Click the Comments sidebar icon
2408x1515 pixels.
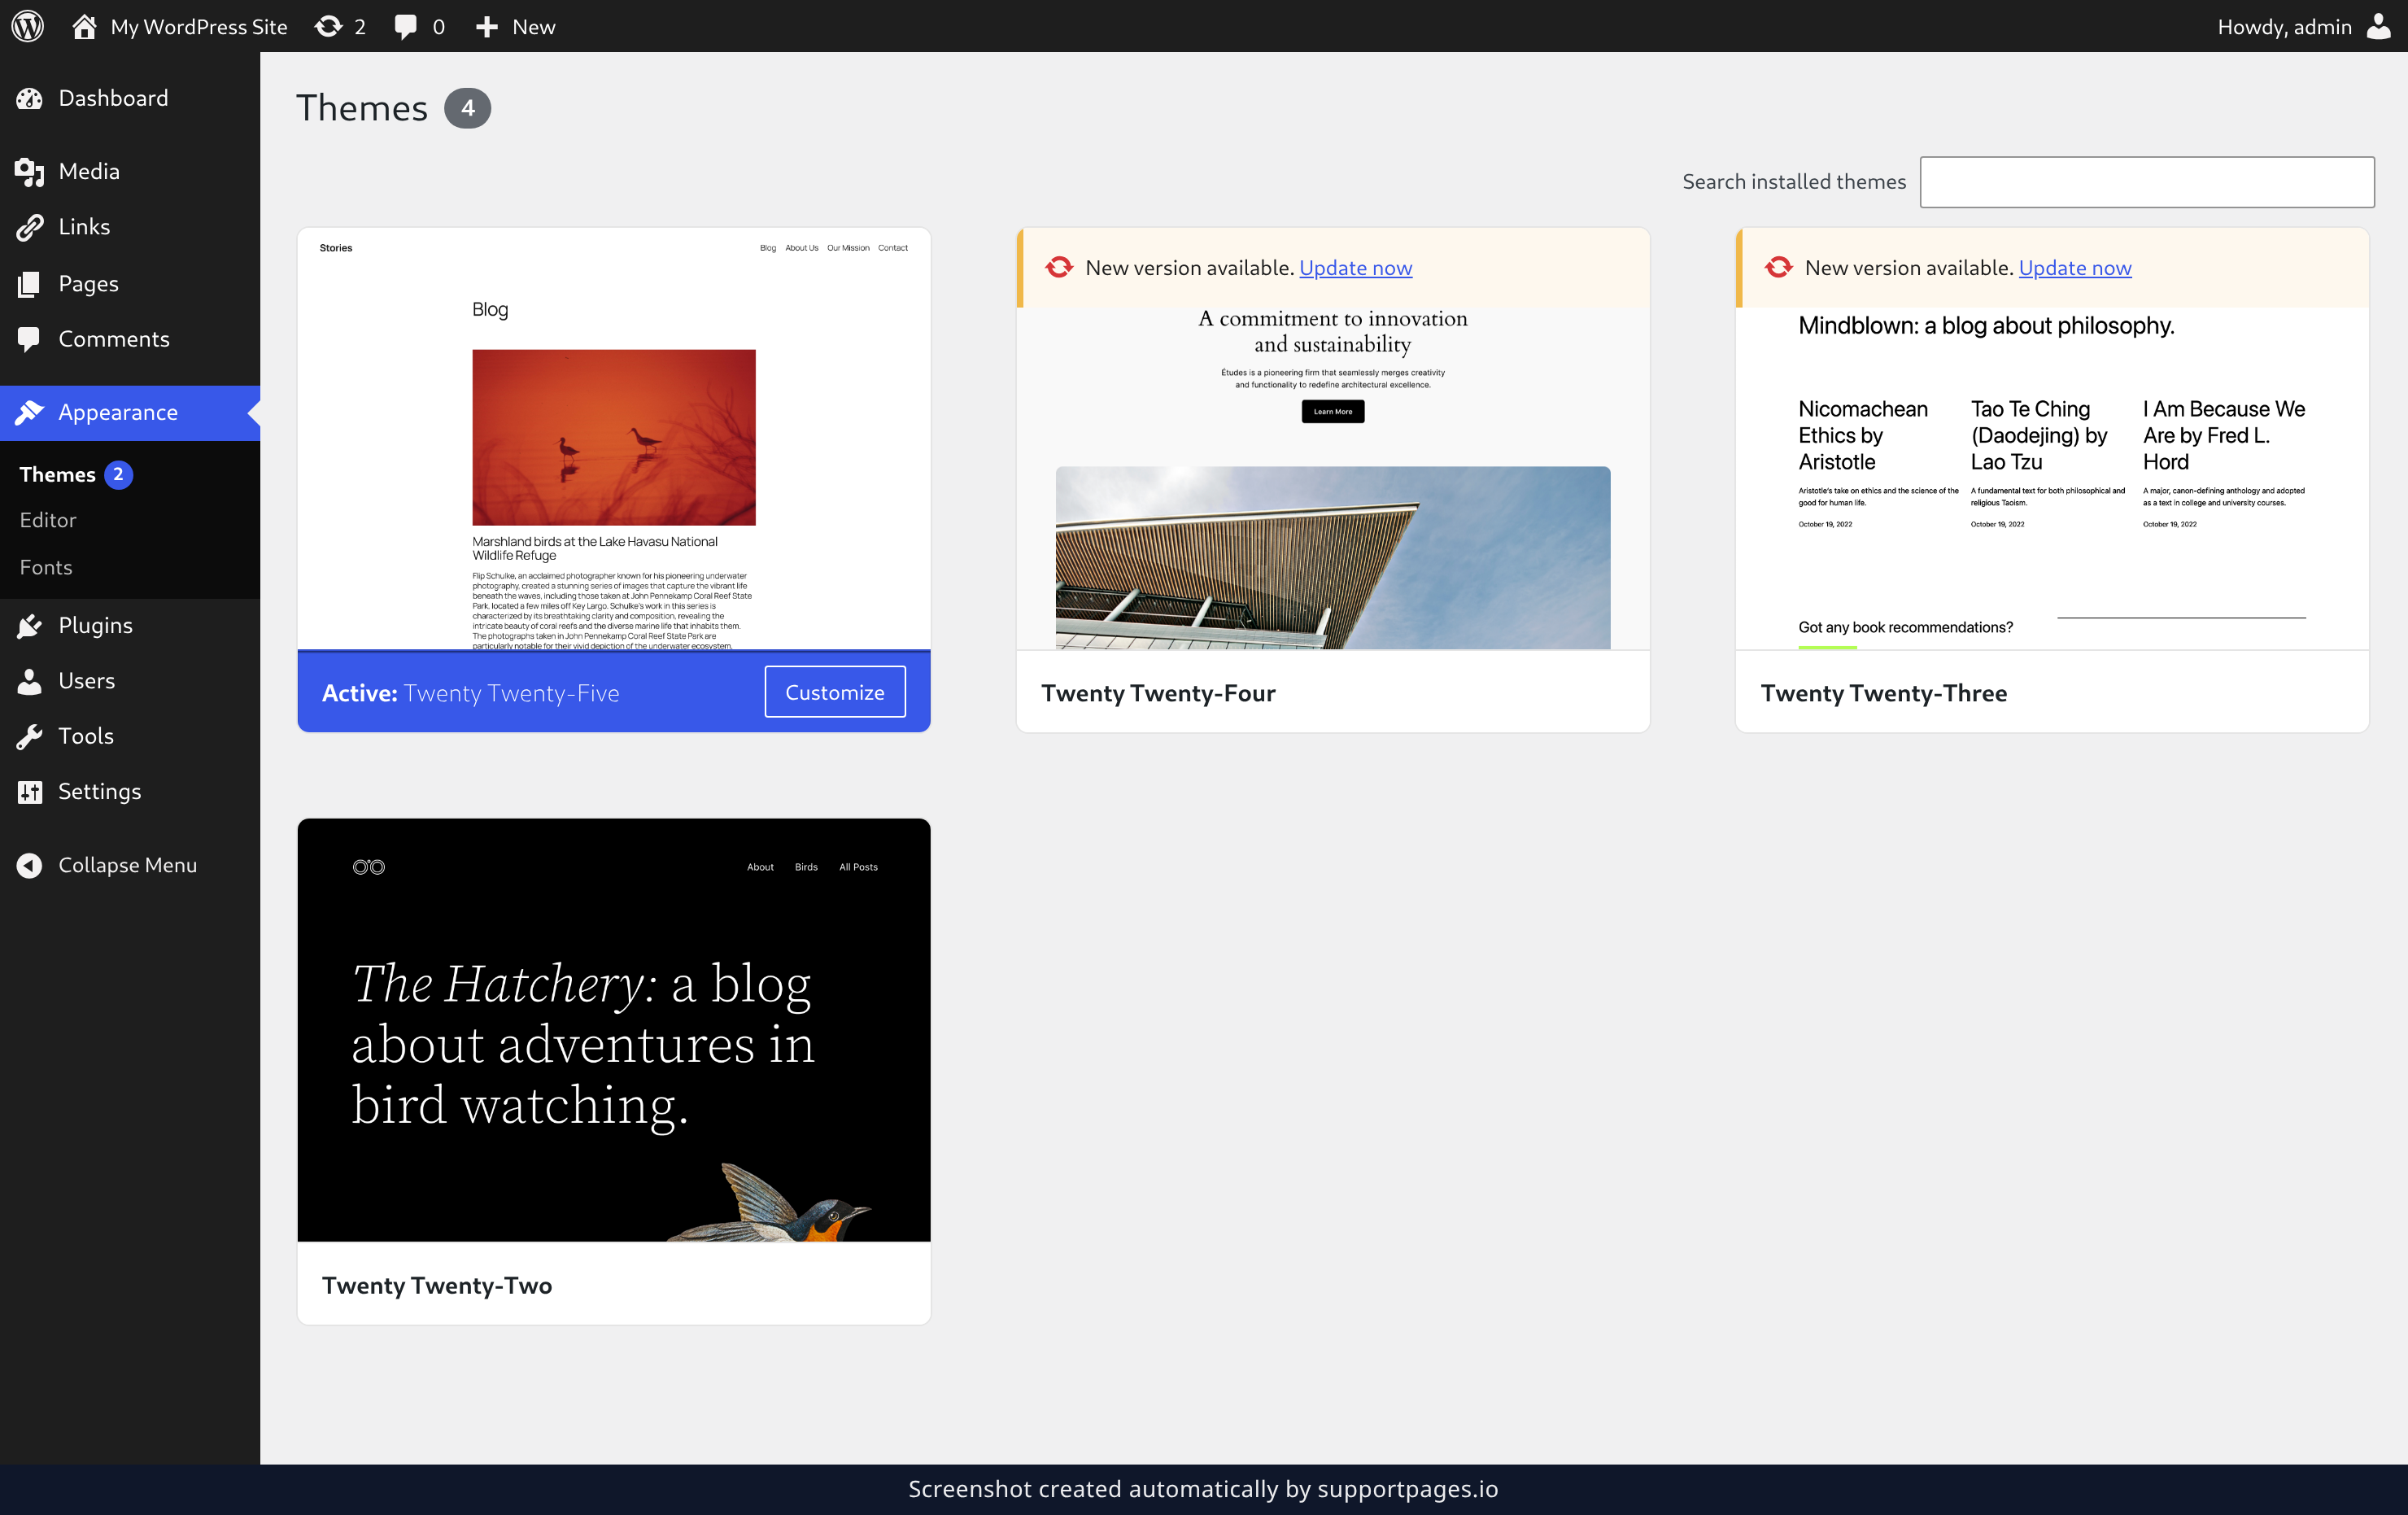click(x=29, y=340)
